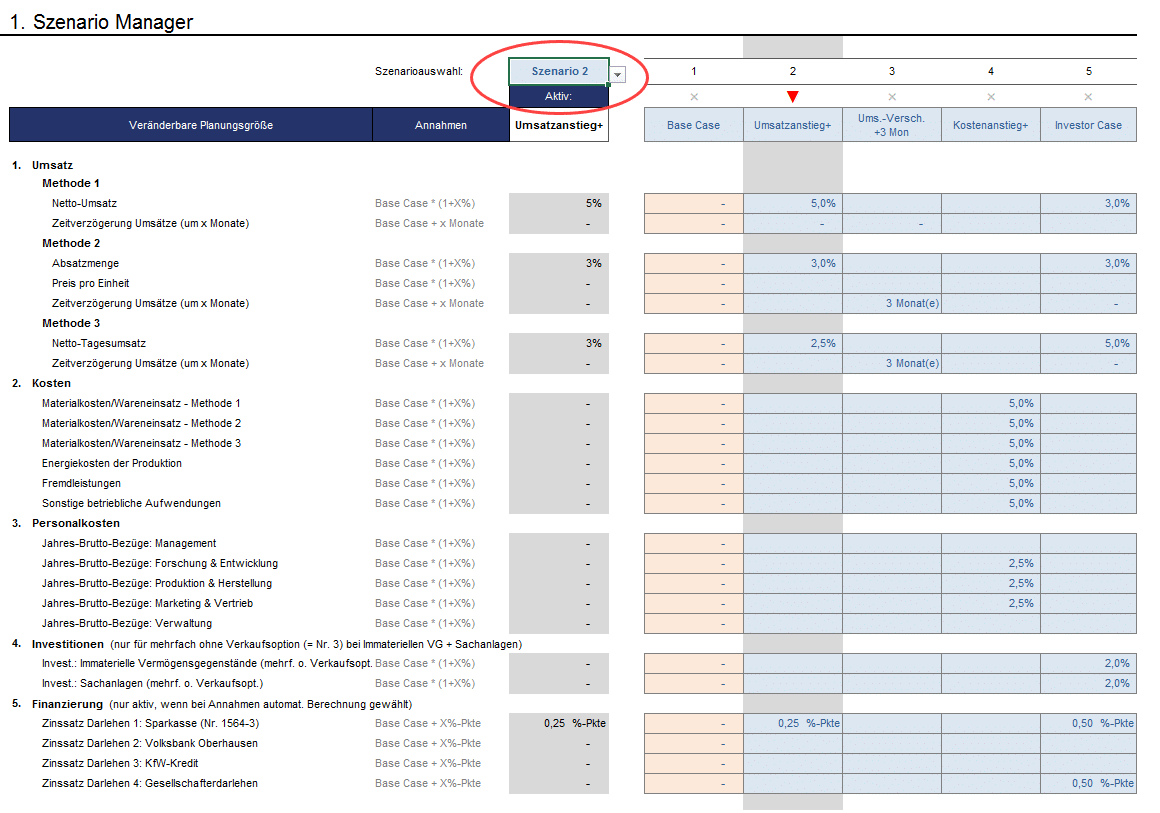The width and height of the screenshot is (1160, 813).
Task: Select the Szenario 2 selection cell
Action: (x=558, y=72)
